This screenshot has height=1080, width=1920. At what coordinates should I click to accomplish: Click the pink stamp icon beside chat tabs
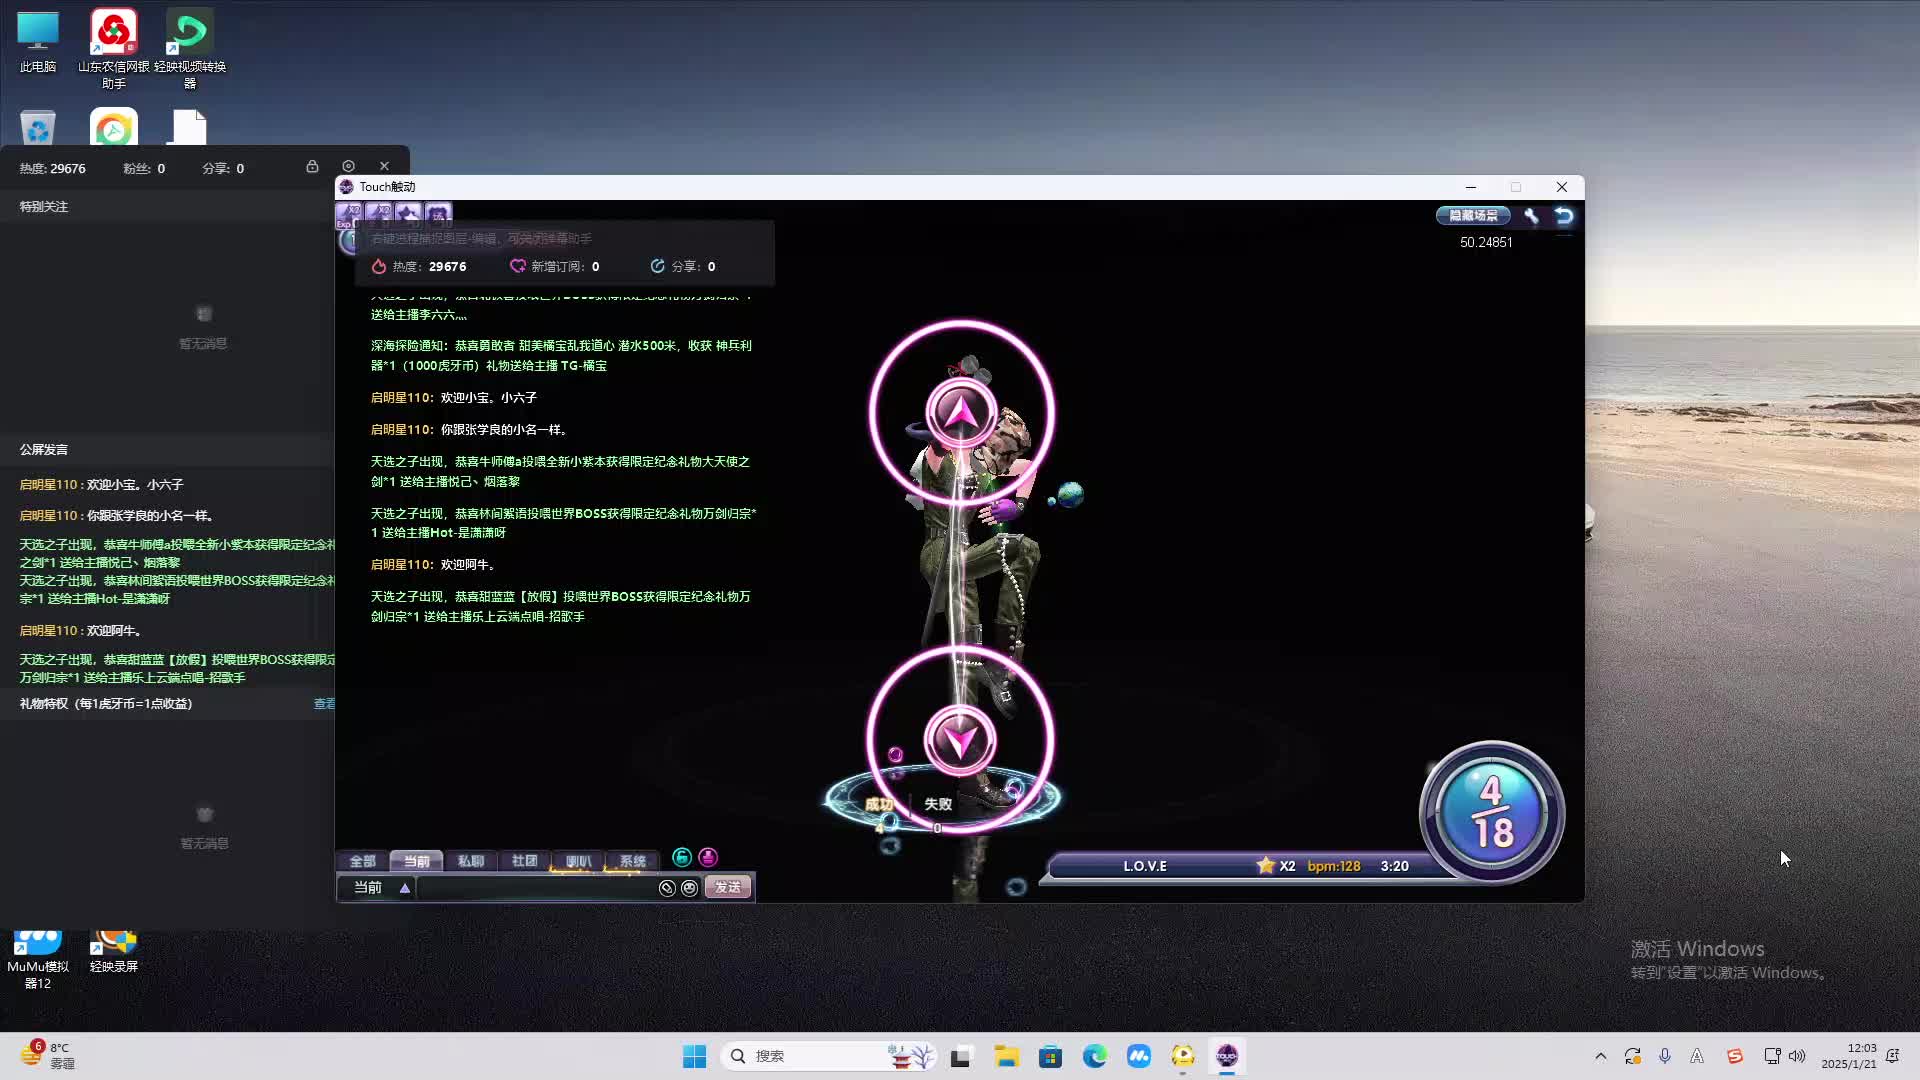tap(708, 858)
